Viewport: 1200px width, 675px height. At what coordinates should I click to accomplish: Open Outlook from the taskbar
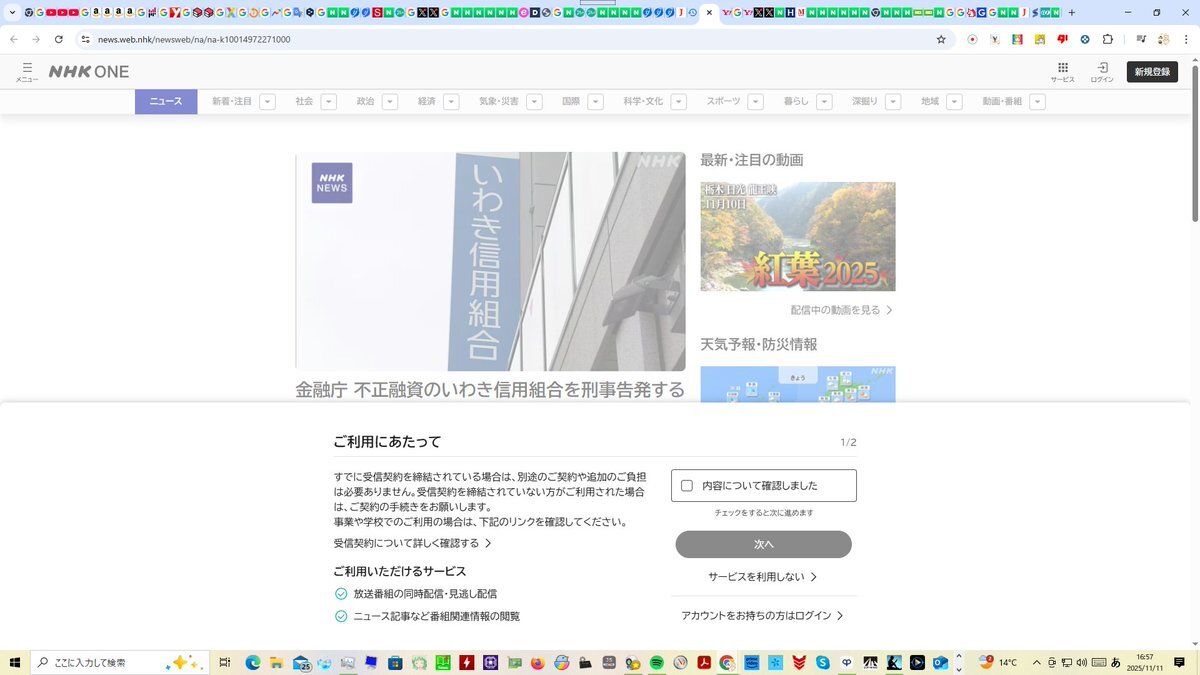pos(940,662)
